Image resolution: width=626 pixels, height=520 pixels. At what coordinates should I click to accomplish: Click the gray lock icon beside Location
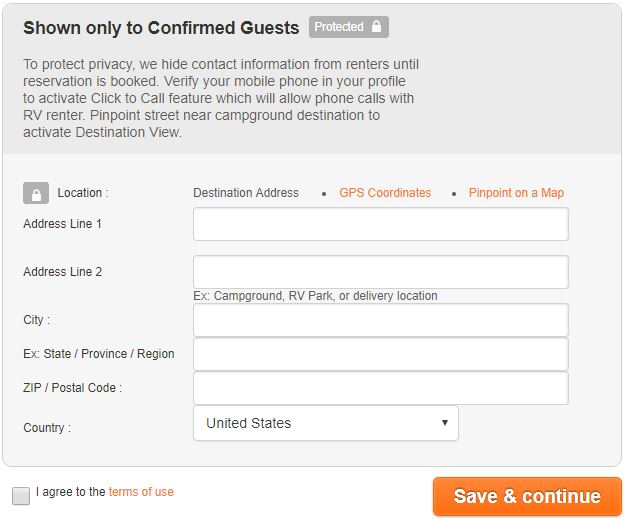point(36,193)
